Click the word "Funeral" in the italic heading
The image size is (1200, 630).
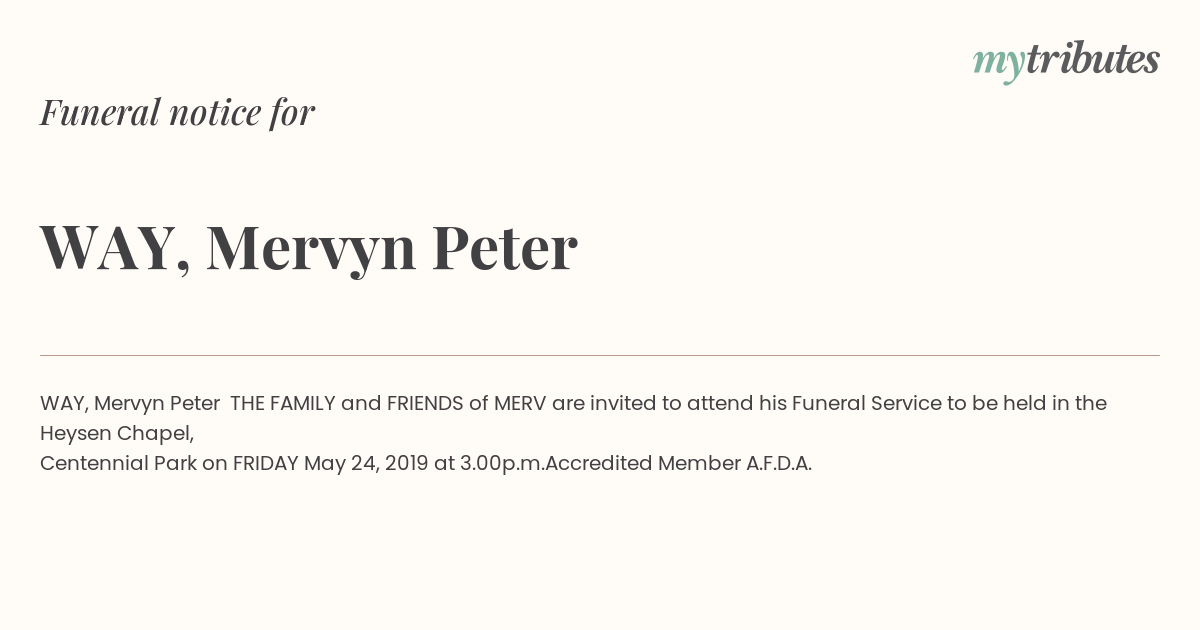[x=100, y=112]
